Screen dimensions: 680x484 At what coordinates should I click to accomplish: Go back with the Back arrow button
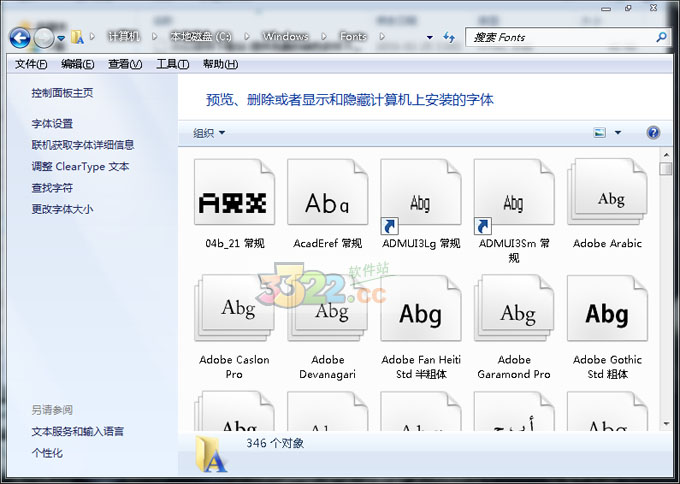click(x=20, y=38)
